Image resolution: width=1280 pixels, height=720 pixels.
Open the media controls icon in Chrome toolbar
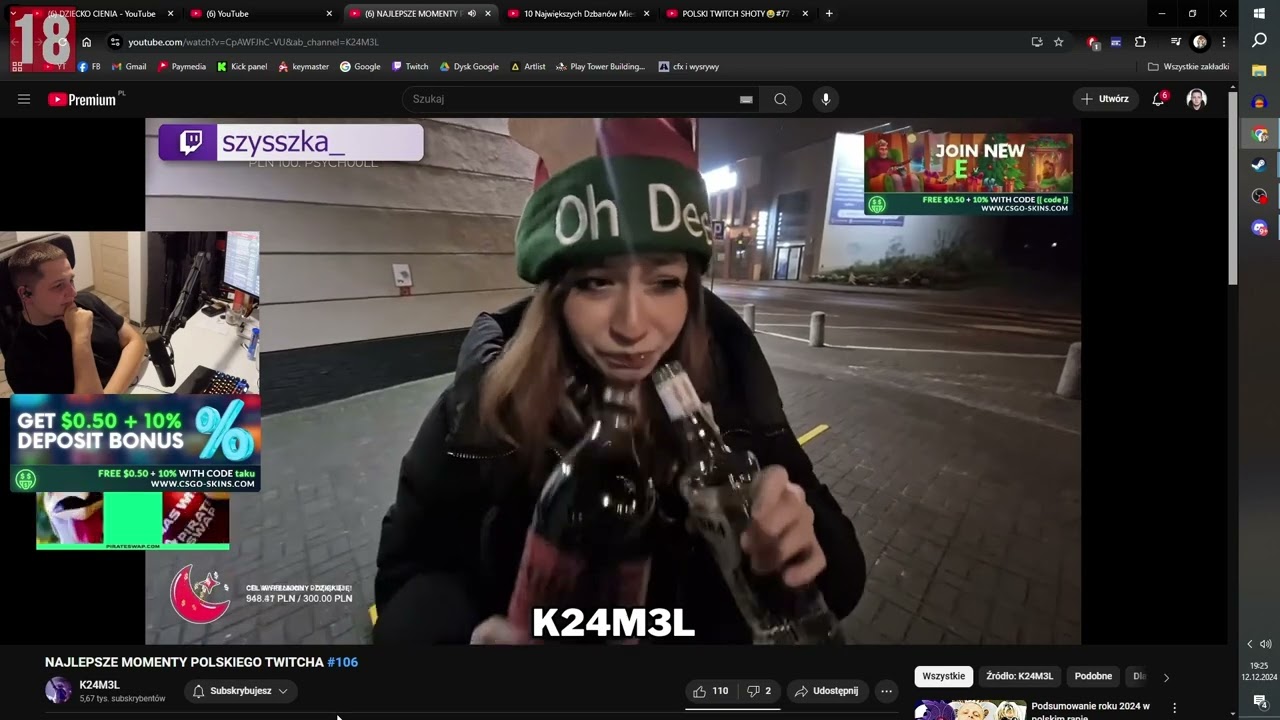[1175, 42]
